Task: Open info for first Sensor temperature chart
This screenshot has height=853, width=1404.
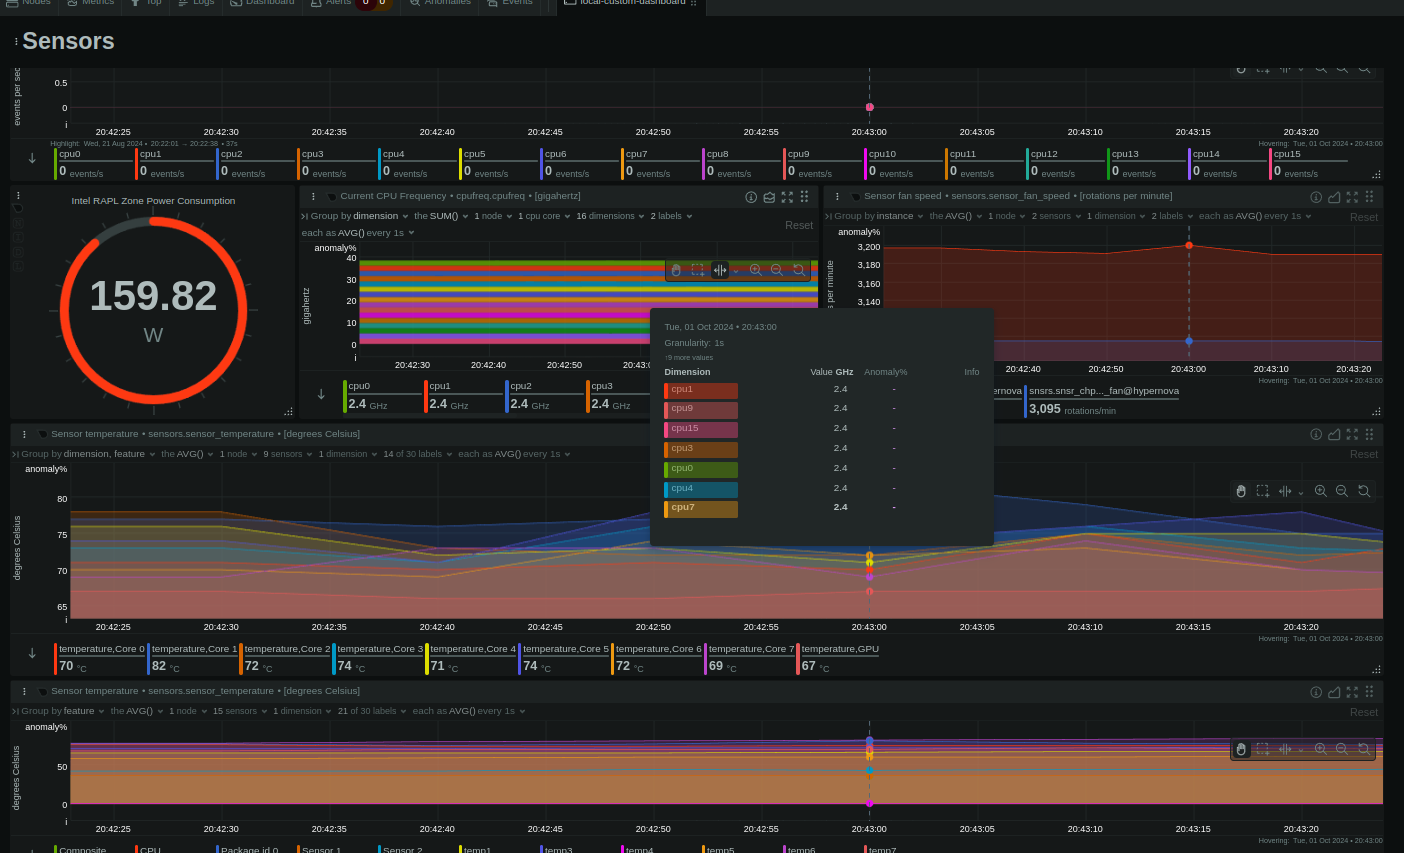Action: tap(1316, 434)
